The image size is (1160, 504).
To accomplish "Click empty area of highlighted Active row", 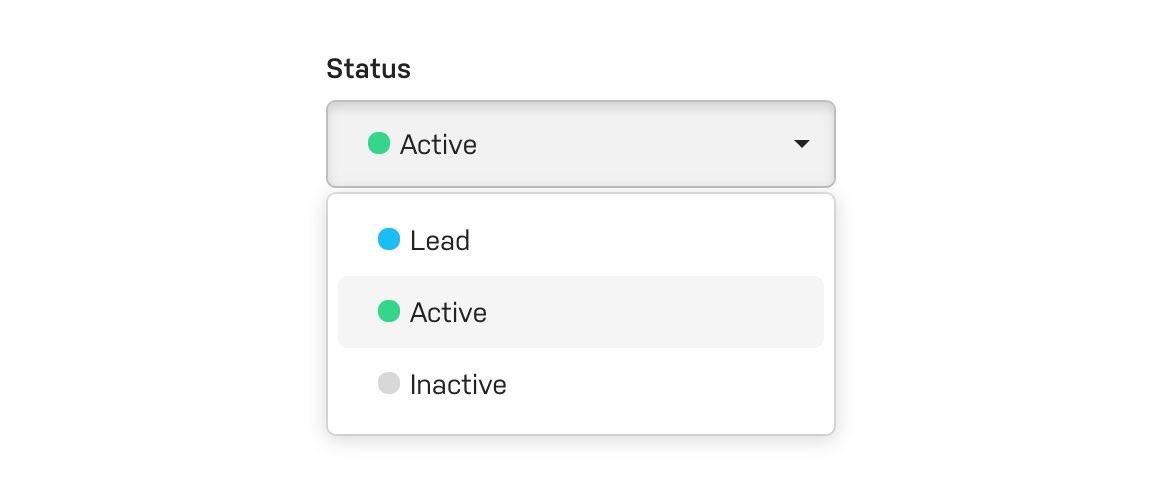I will coord(655,312).
